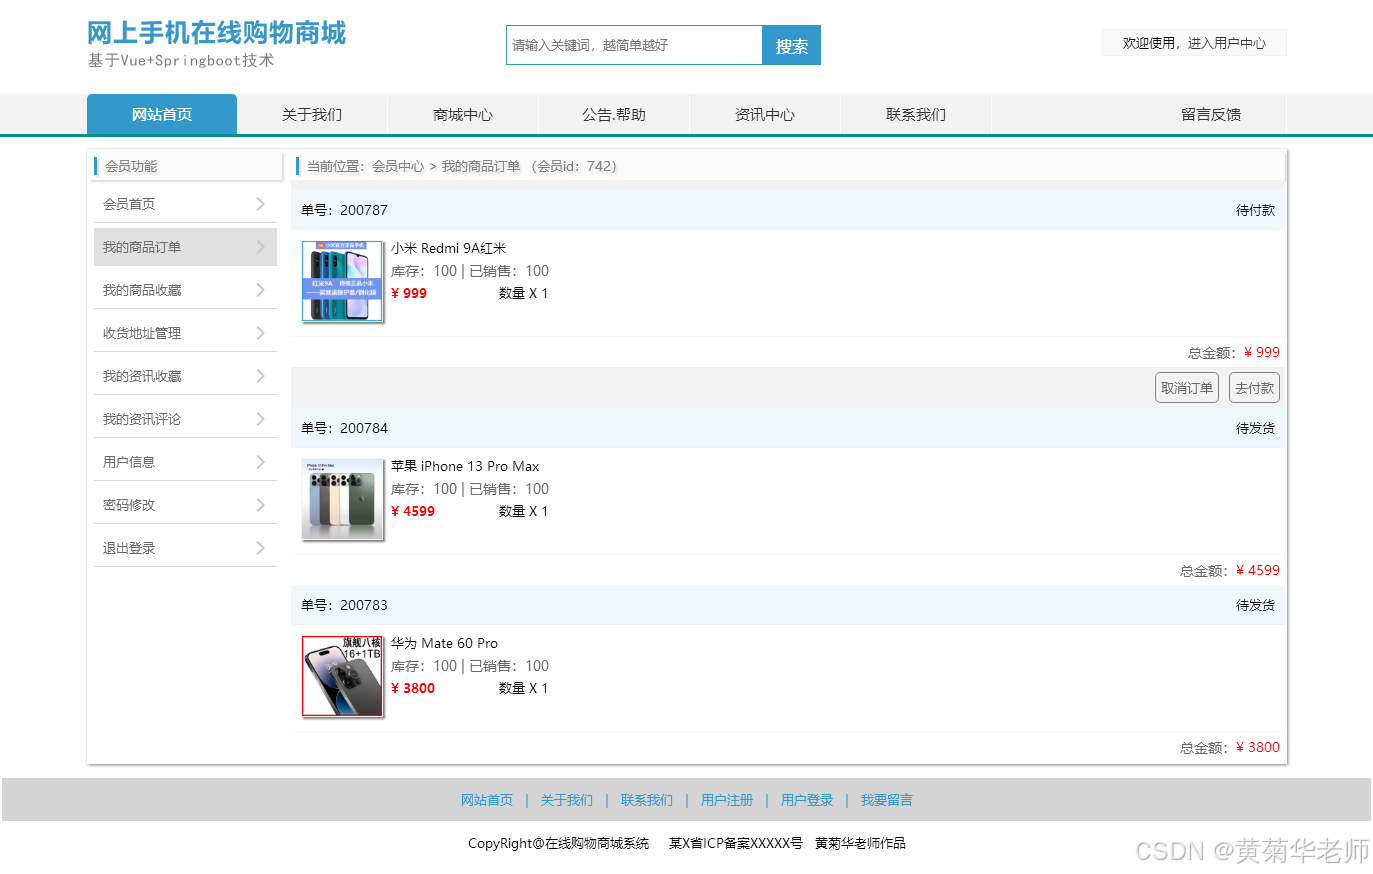Click the 搜索 search button

click(791, 45)
